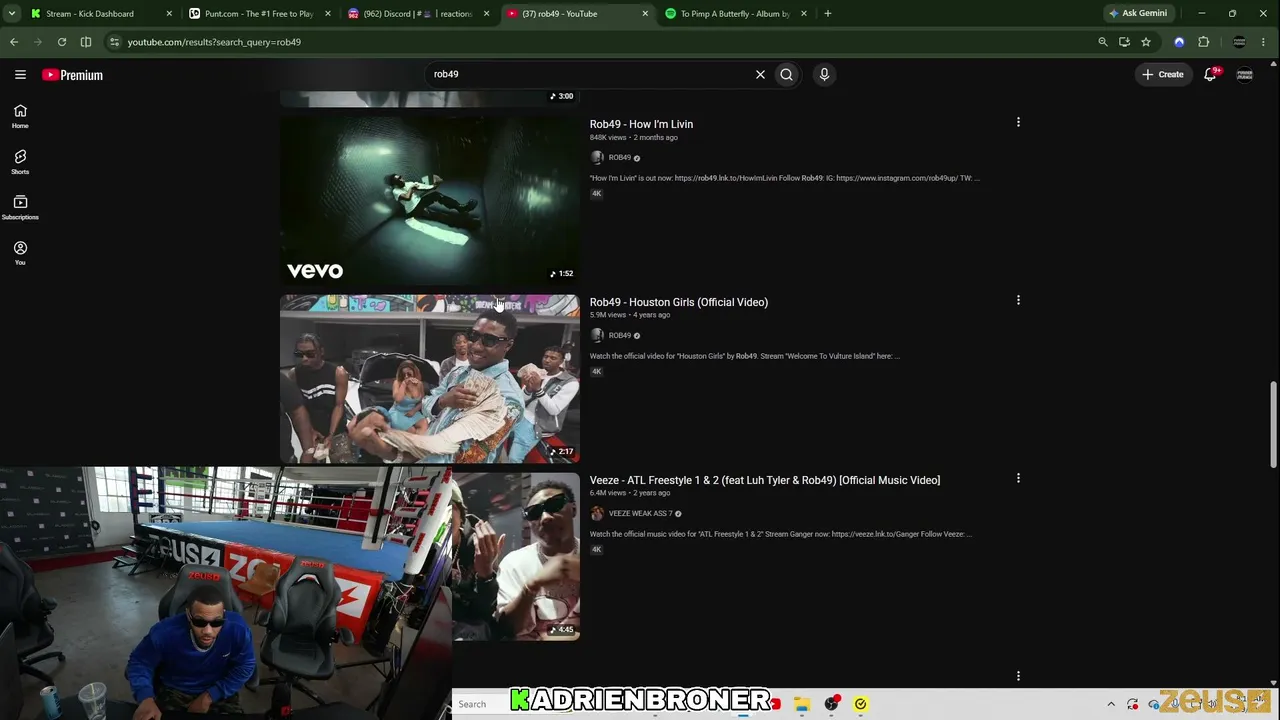The height and width of the screenshot is (720, 1280).
Task: View site information icon in address bar
Action: 115,42
